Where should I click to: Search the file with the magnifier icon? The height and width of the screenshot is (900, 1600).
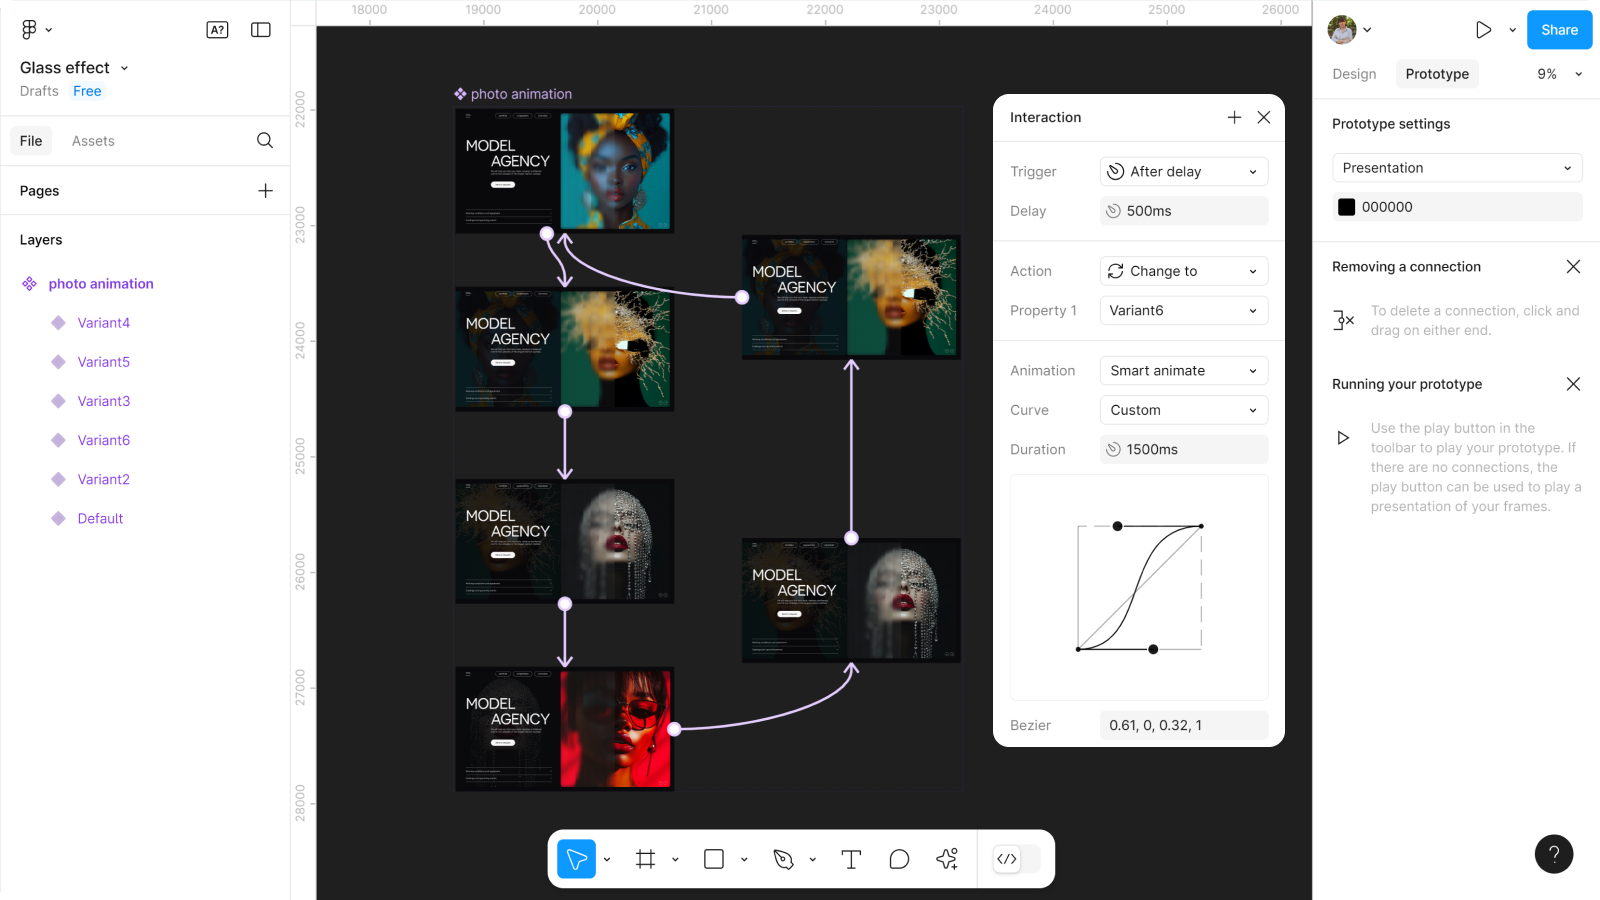(265, 141)
